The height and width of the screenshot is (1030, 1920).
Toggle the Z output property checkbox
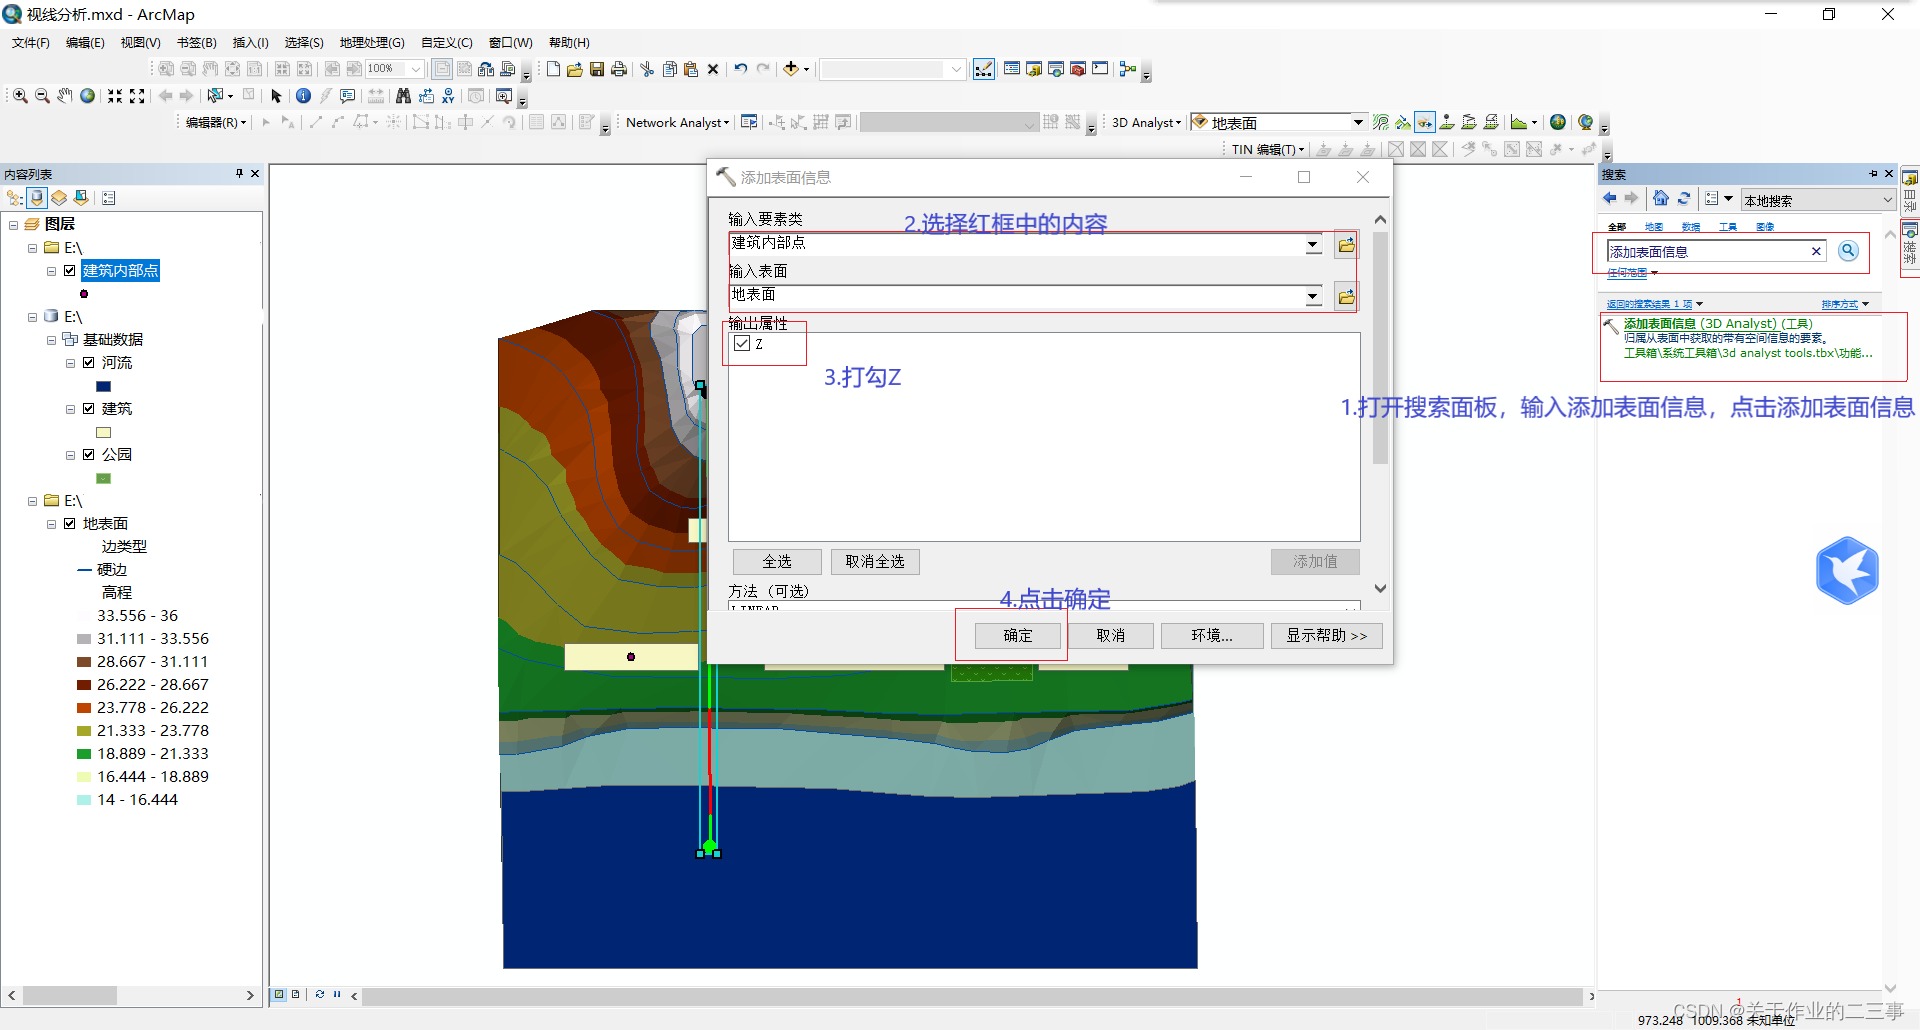(742, 343)
